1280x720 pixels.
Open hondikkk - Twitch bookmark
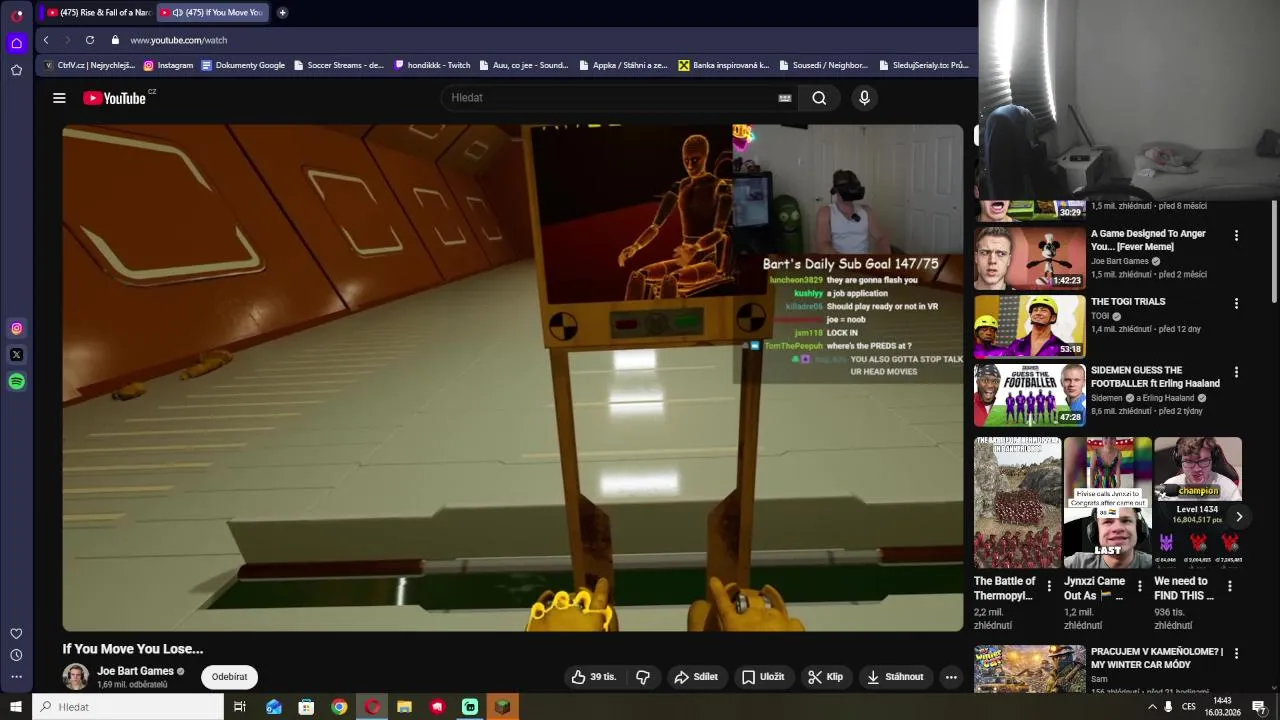432,65
